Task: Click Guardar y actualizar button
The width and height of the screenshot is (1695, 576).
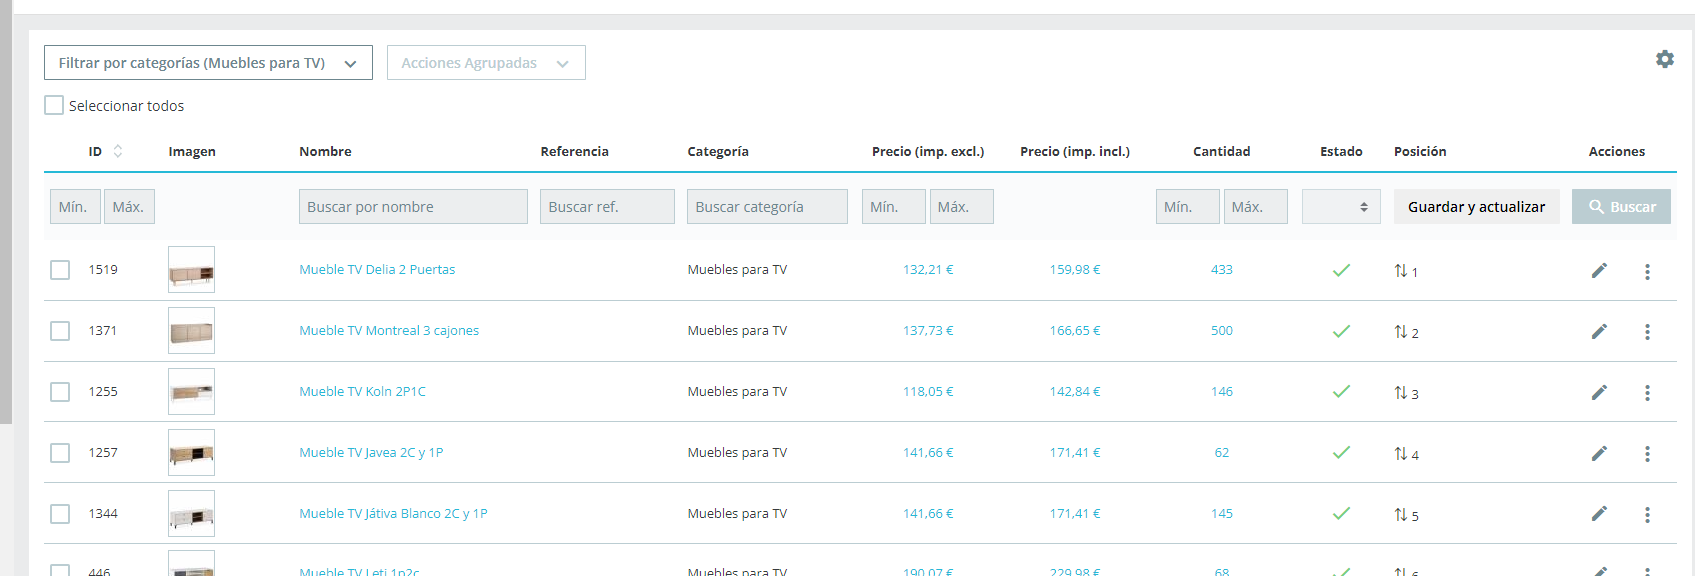Action: pyautogui.click(x=1476, y=207)
